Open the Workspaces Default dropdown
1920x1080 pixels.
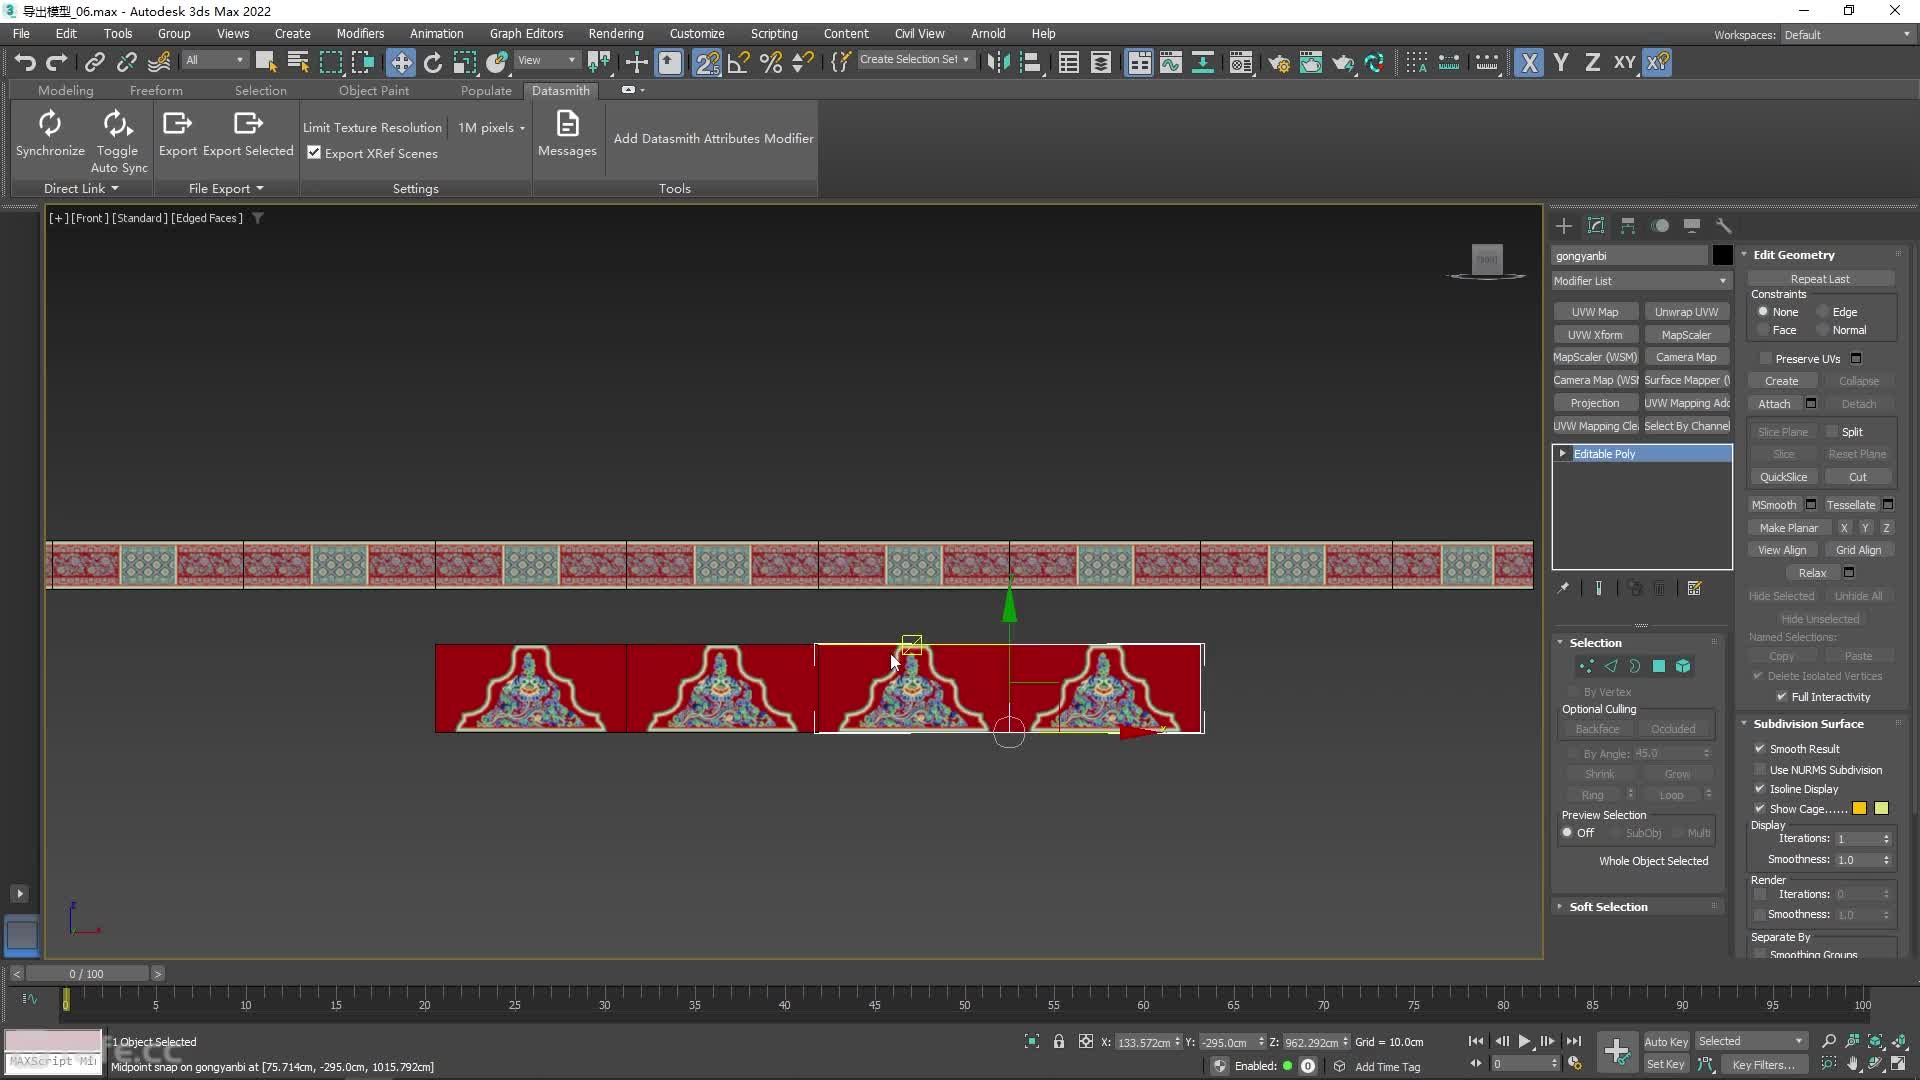click(x=1848, y=35)
